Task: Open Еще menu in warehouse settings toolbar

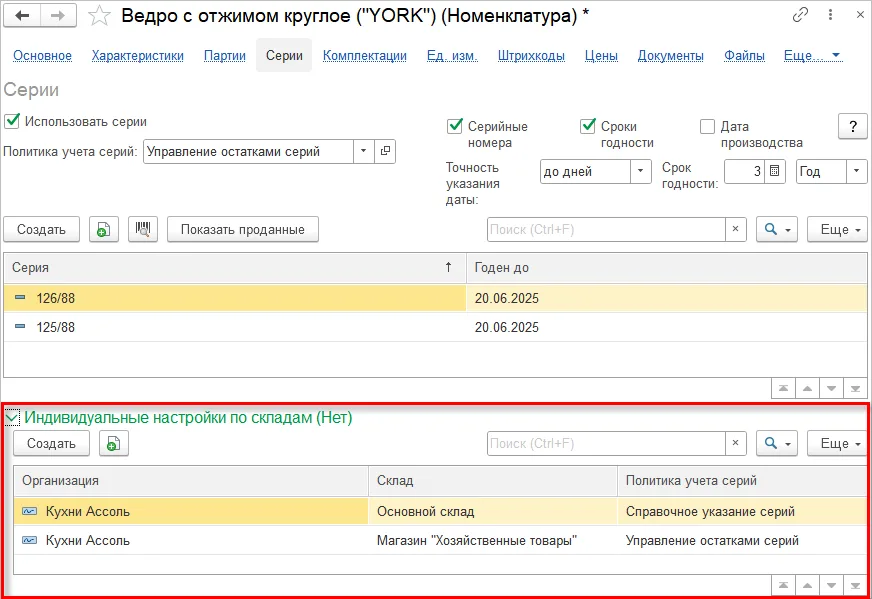Action: coord(838,443)
